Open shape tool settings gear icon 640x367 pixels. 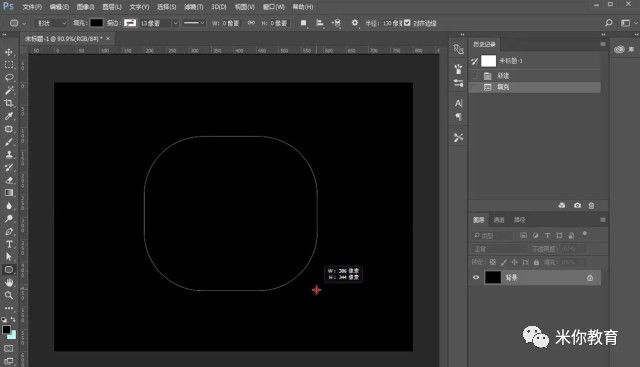pos(355,23)
